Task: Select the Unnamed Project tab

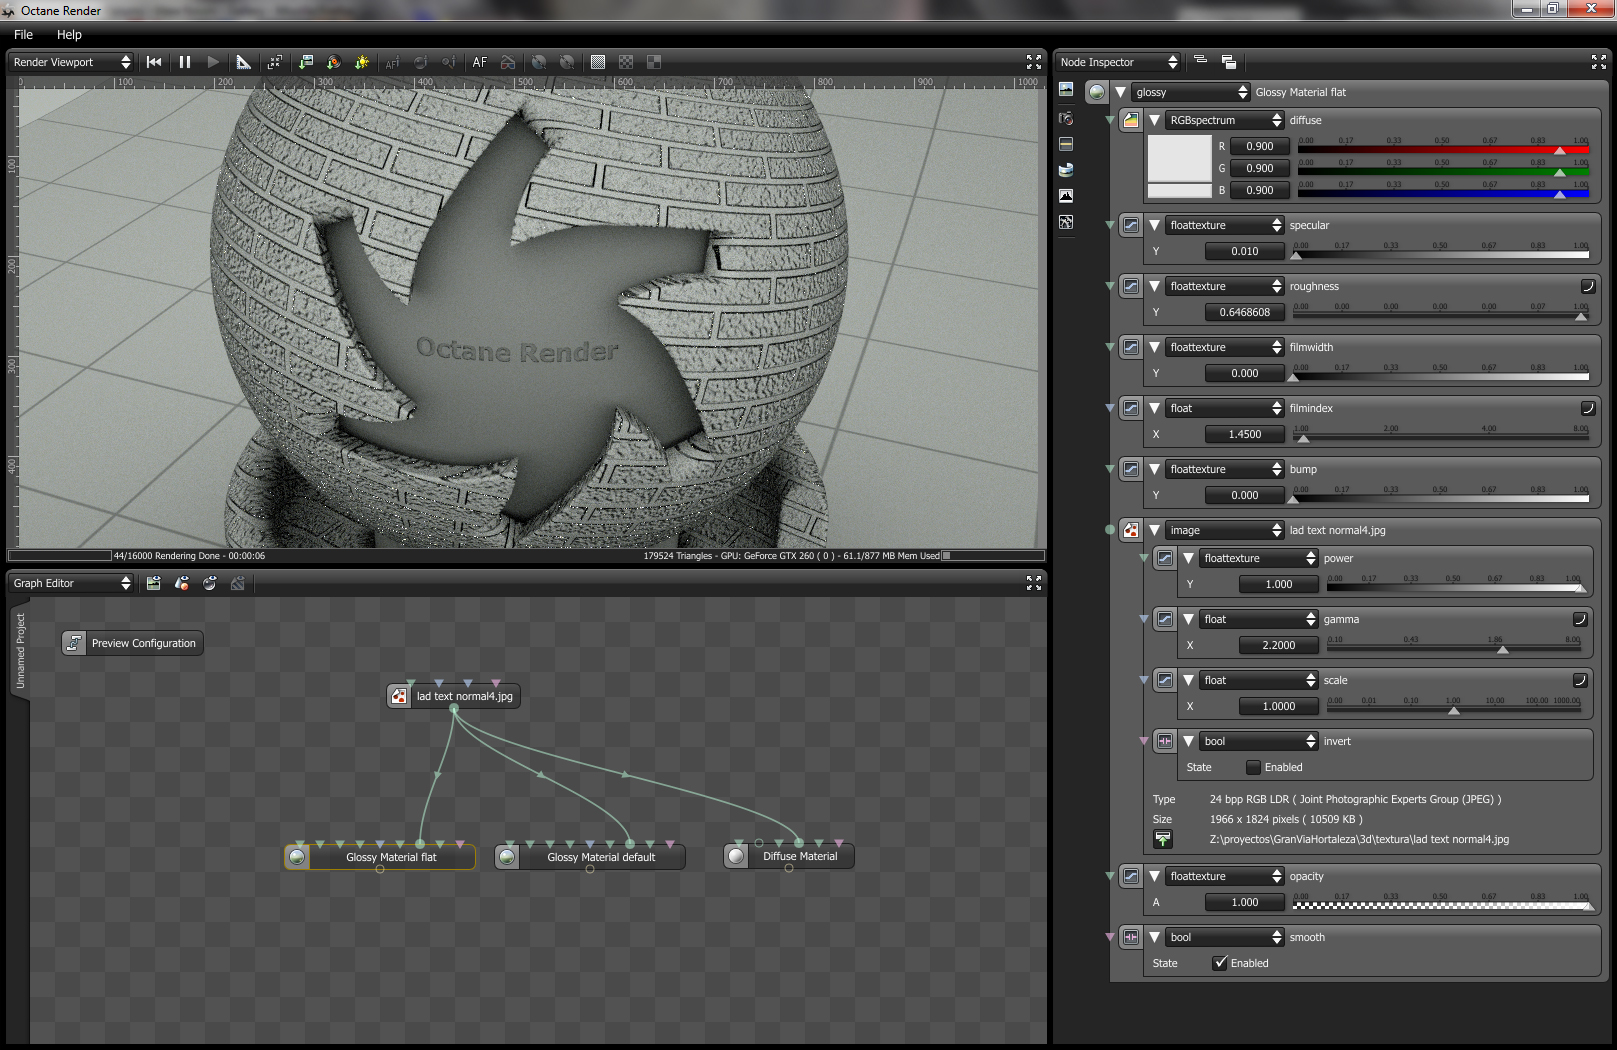Action: [x=20, y=651]
